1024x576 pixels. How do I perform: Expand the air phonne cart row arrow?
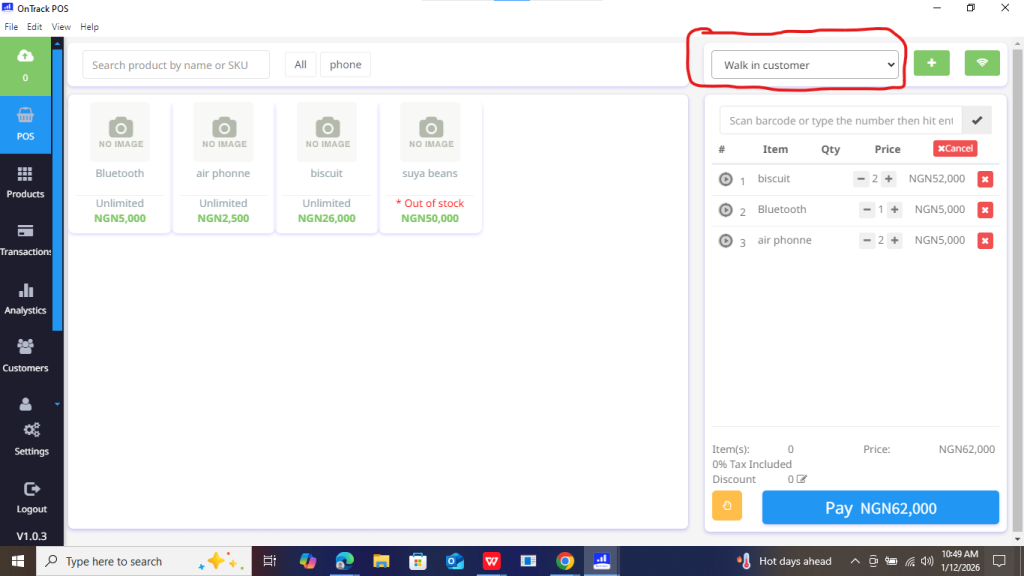726,241
